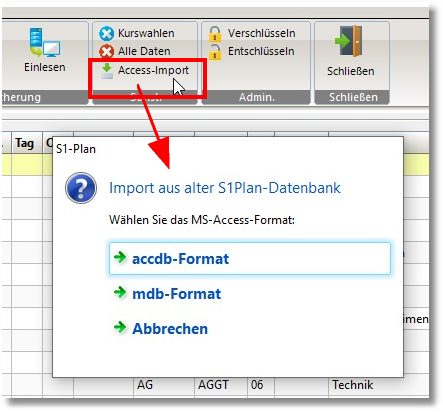The image size is (443, 412).
Task: Click the Verschlüsseln padlock icon
Action: click(215, 34)
